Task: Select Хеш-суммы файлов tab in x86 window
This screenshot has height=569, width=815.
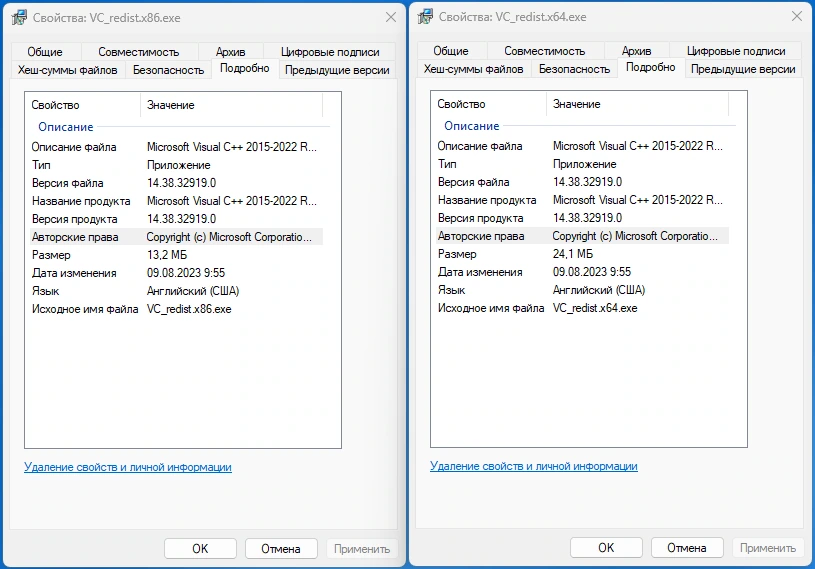Action: [x=68, y=70]
